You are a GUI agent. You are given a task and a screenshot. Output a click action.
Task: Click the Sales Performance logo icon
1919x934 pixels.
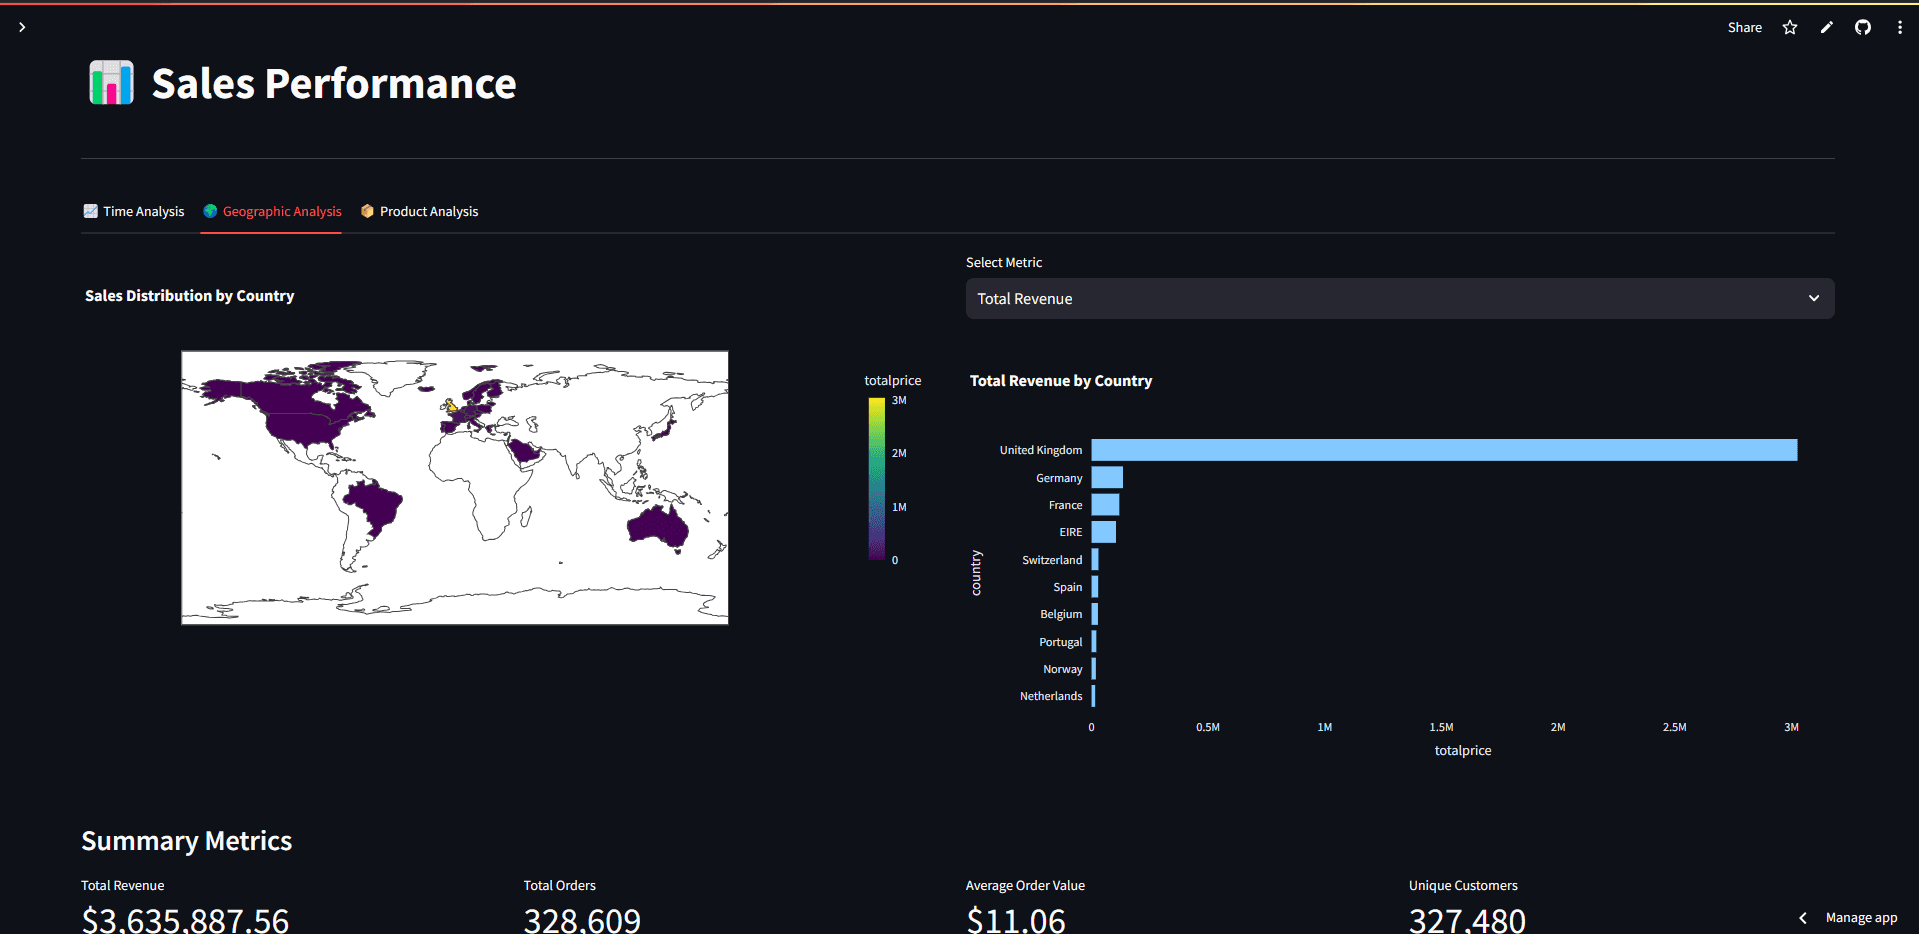[111, 82]
